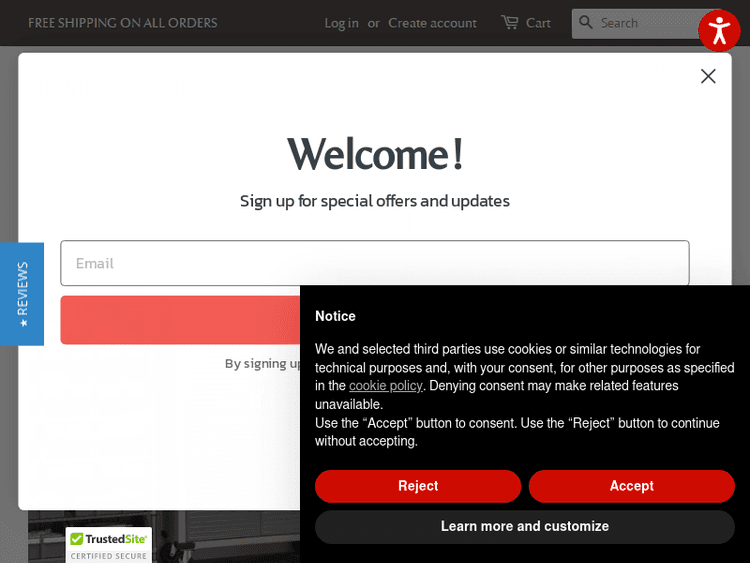Viewport: 750px width, 563px height.
Task: Accept cookies in the Notice banner
Action: pos(632,486)
